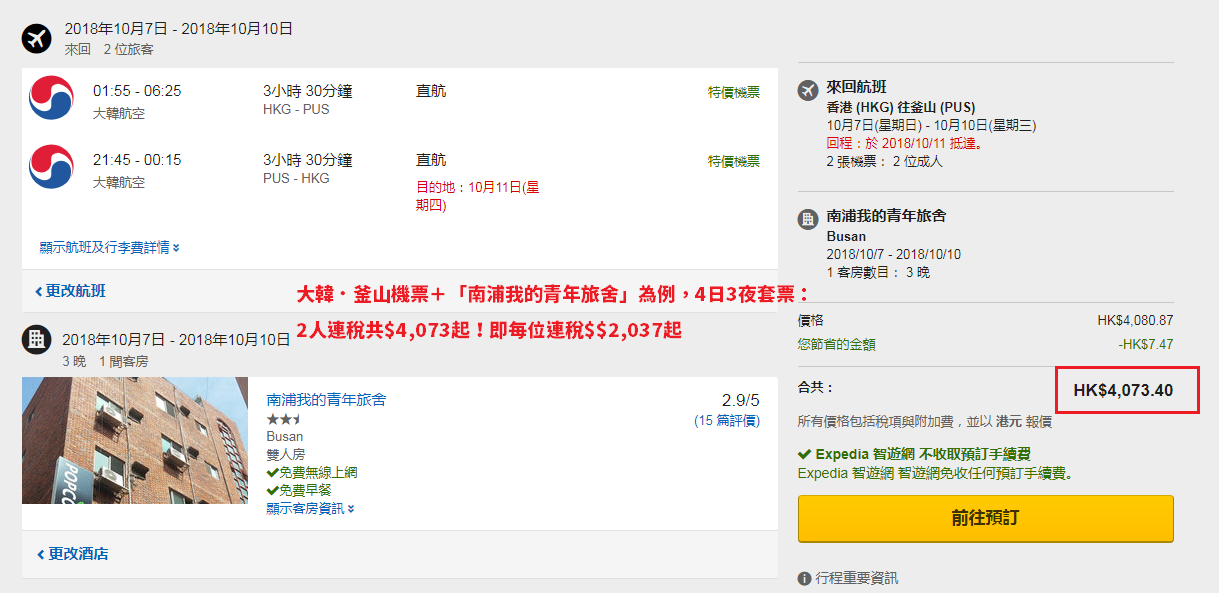
Task: Click the 10月7日(星期日) - 10月10日(星期三) dates
Action: (932, 125)
